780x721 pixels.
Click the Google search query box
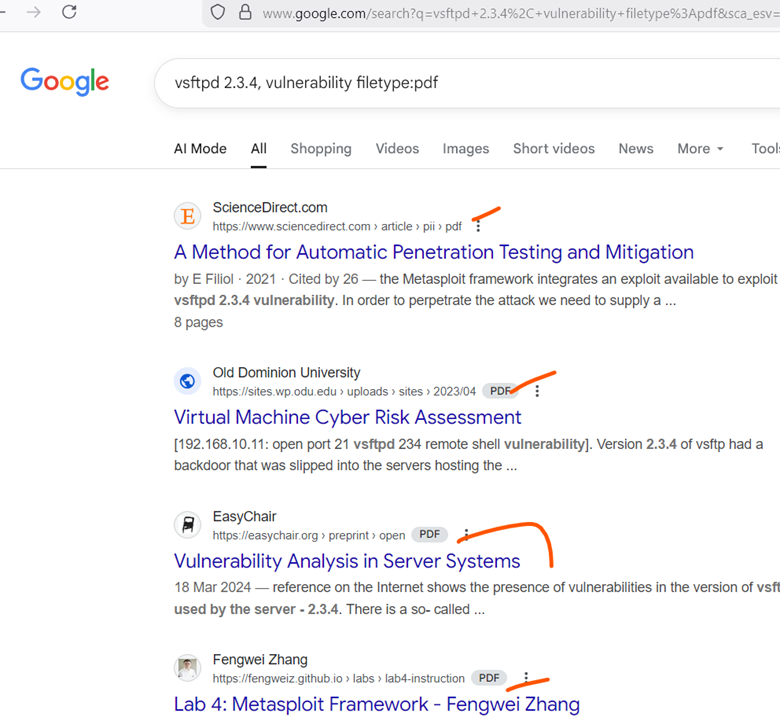(x=450, y=83)
